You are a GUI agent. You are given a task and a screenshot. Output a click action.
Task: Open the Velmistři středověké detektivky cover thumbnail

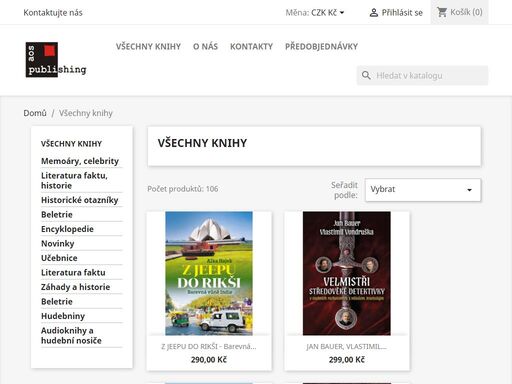point(347,273)
